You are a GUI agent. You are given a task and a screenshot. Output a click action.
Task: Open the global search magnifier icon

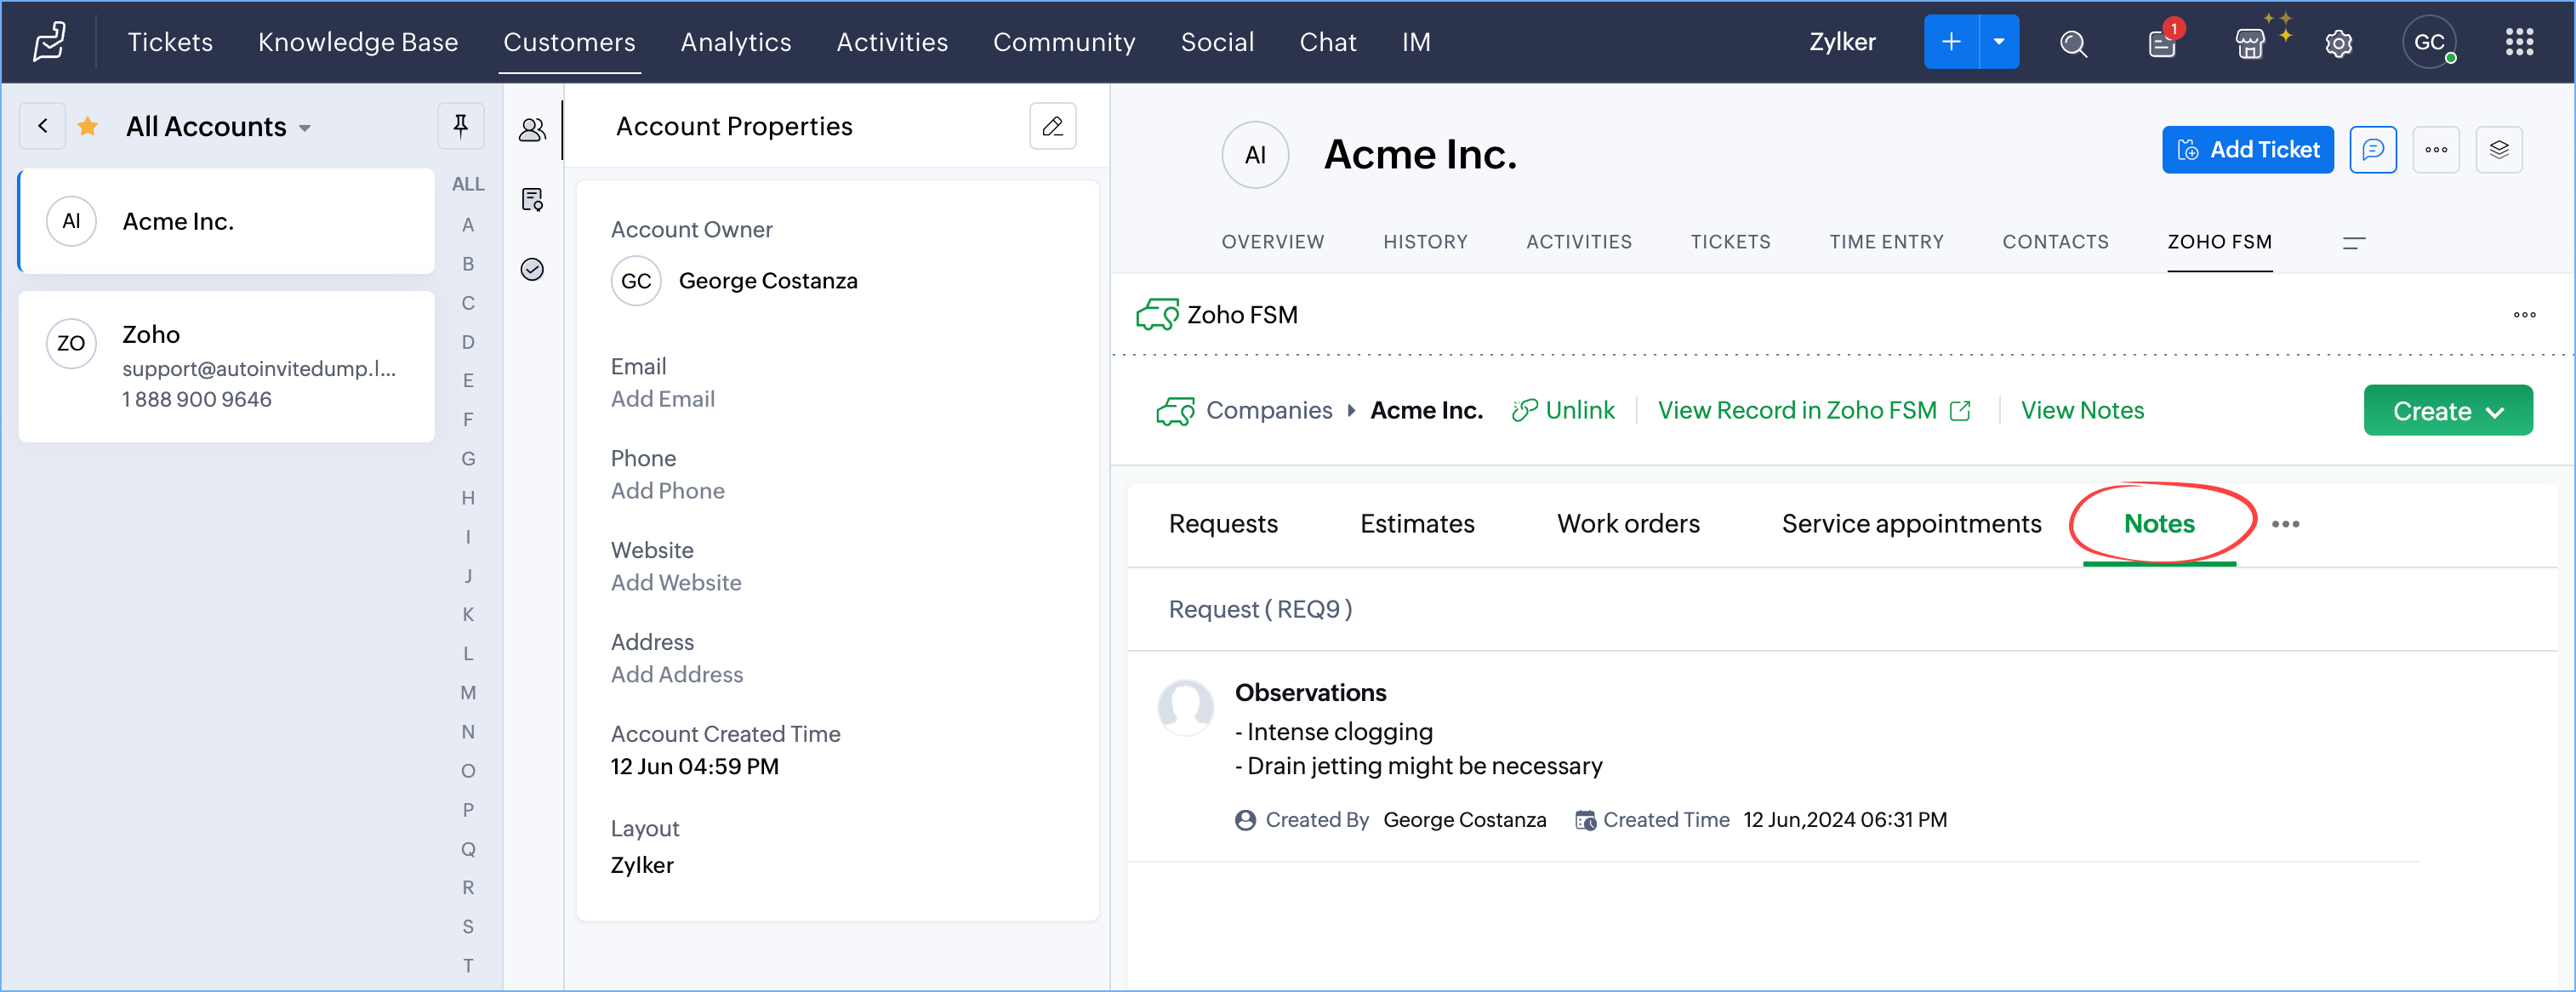[x=2073, y=43]
